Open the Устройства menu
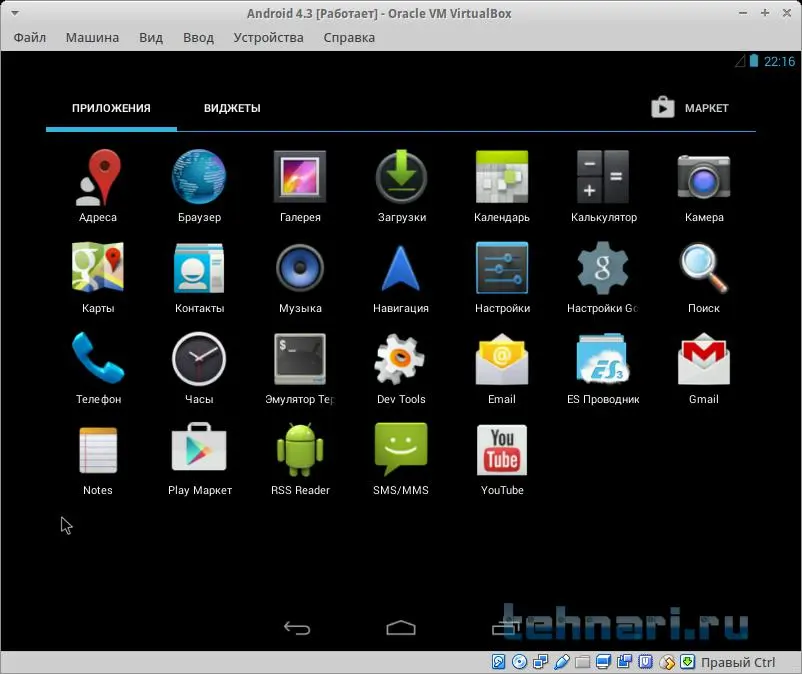Viewport: 802px width, 674px height. coord(268,37)
